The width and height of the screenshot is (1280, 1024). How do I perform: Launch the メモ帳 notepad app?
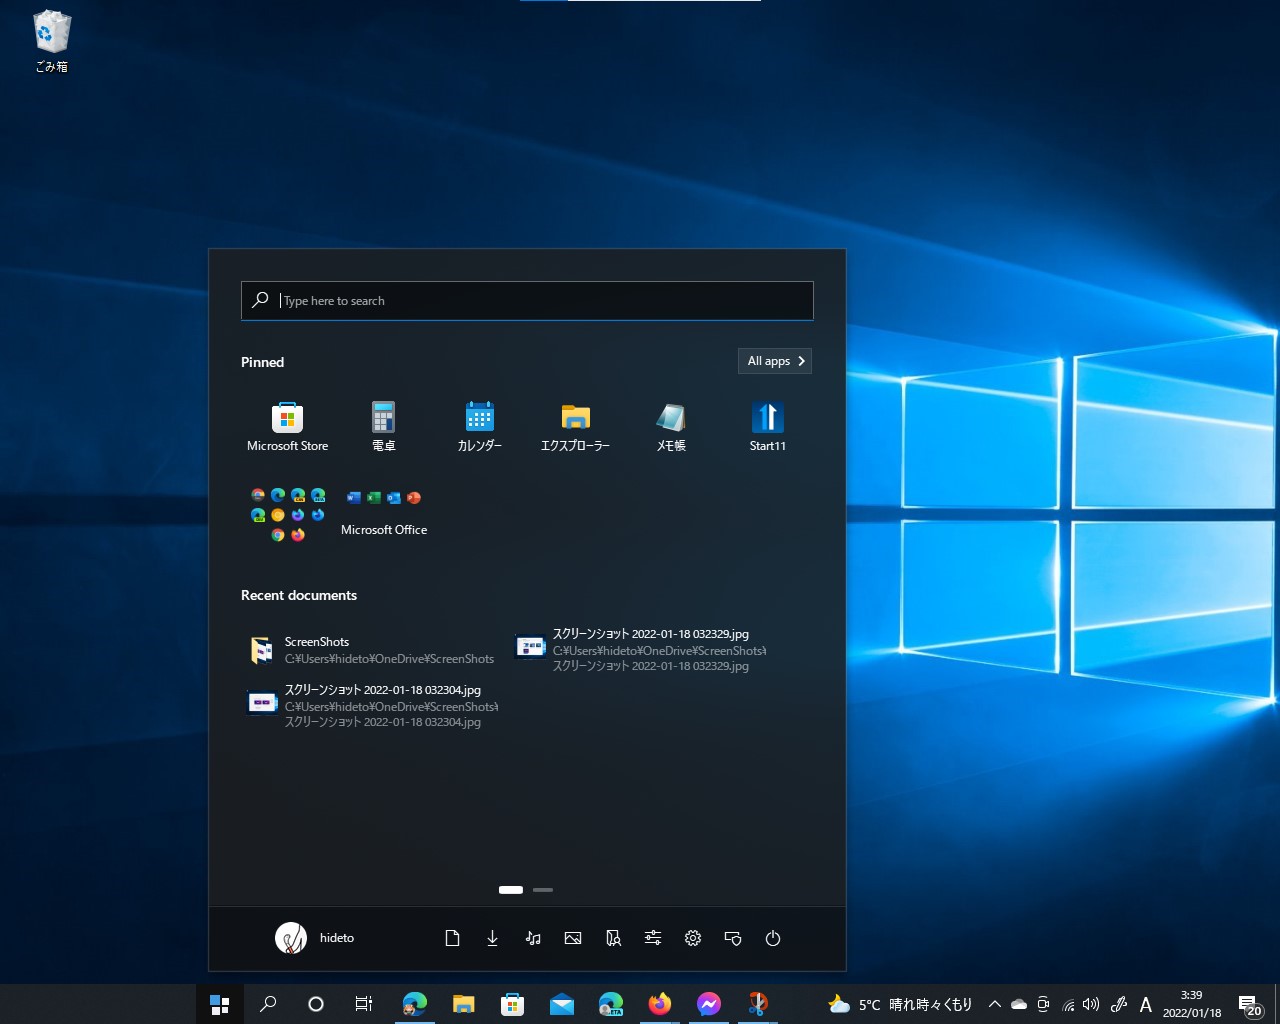[671, 427]
